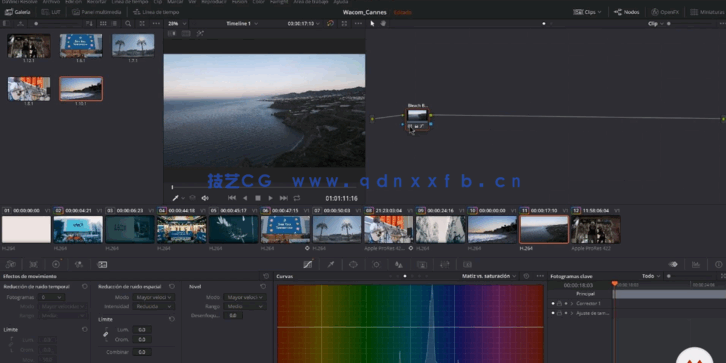This screenshot has width=726, height=363.
Task: Open the Curves palette icon
Action: pyautogui.click(x=308, y=264)
